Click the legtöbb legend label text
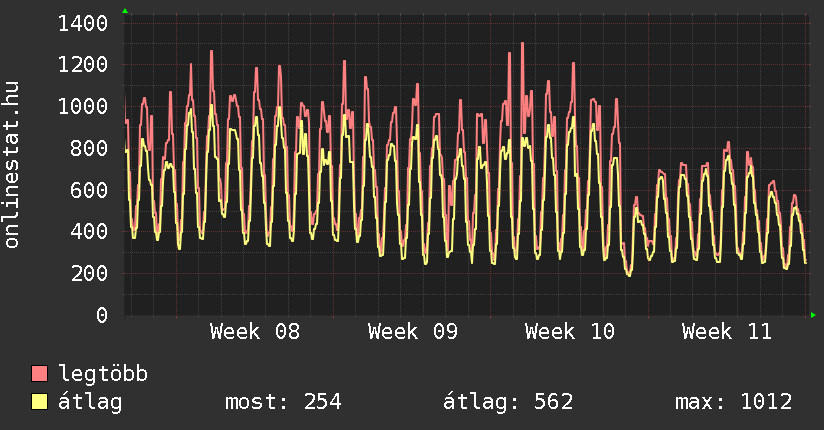Viewport: 824px width, 430px height. coord(103,374)
